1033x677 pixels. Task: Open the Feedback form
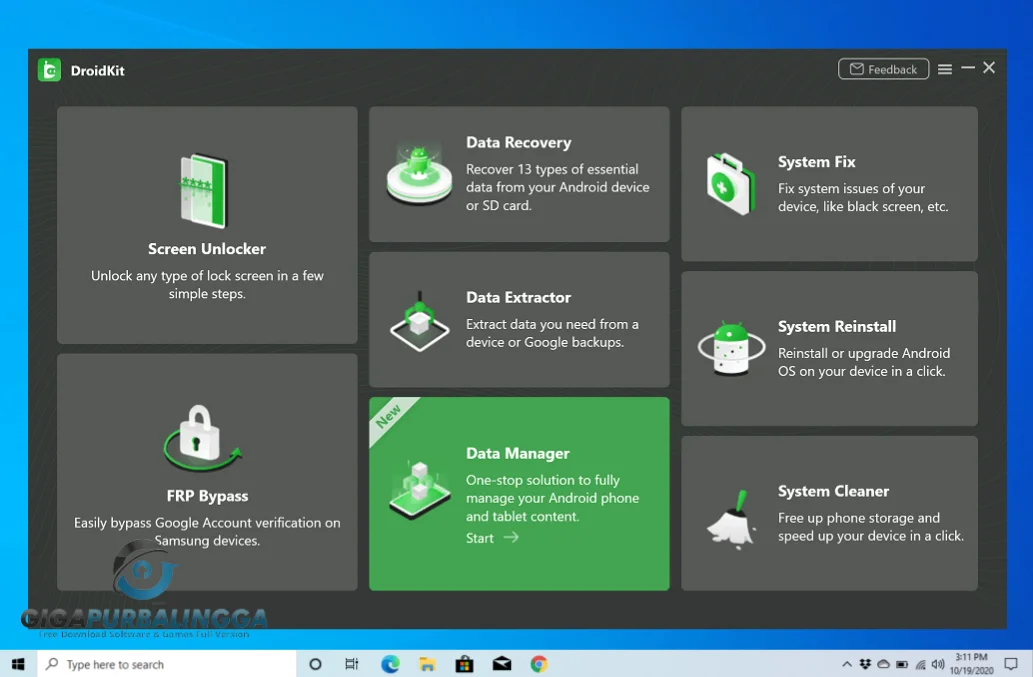883,69
